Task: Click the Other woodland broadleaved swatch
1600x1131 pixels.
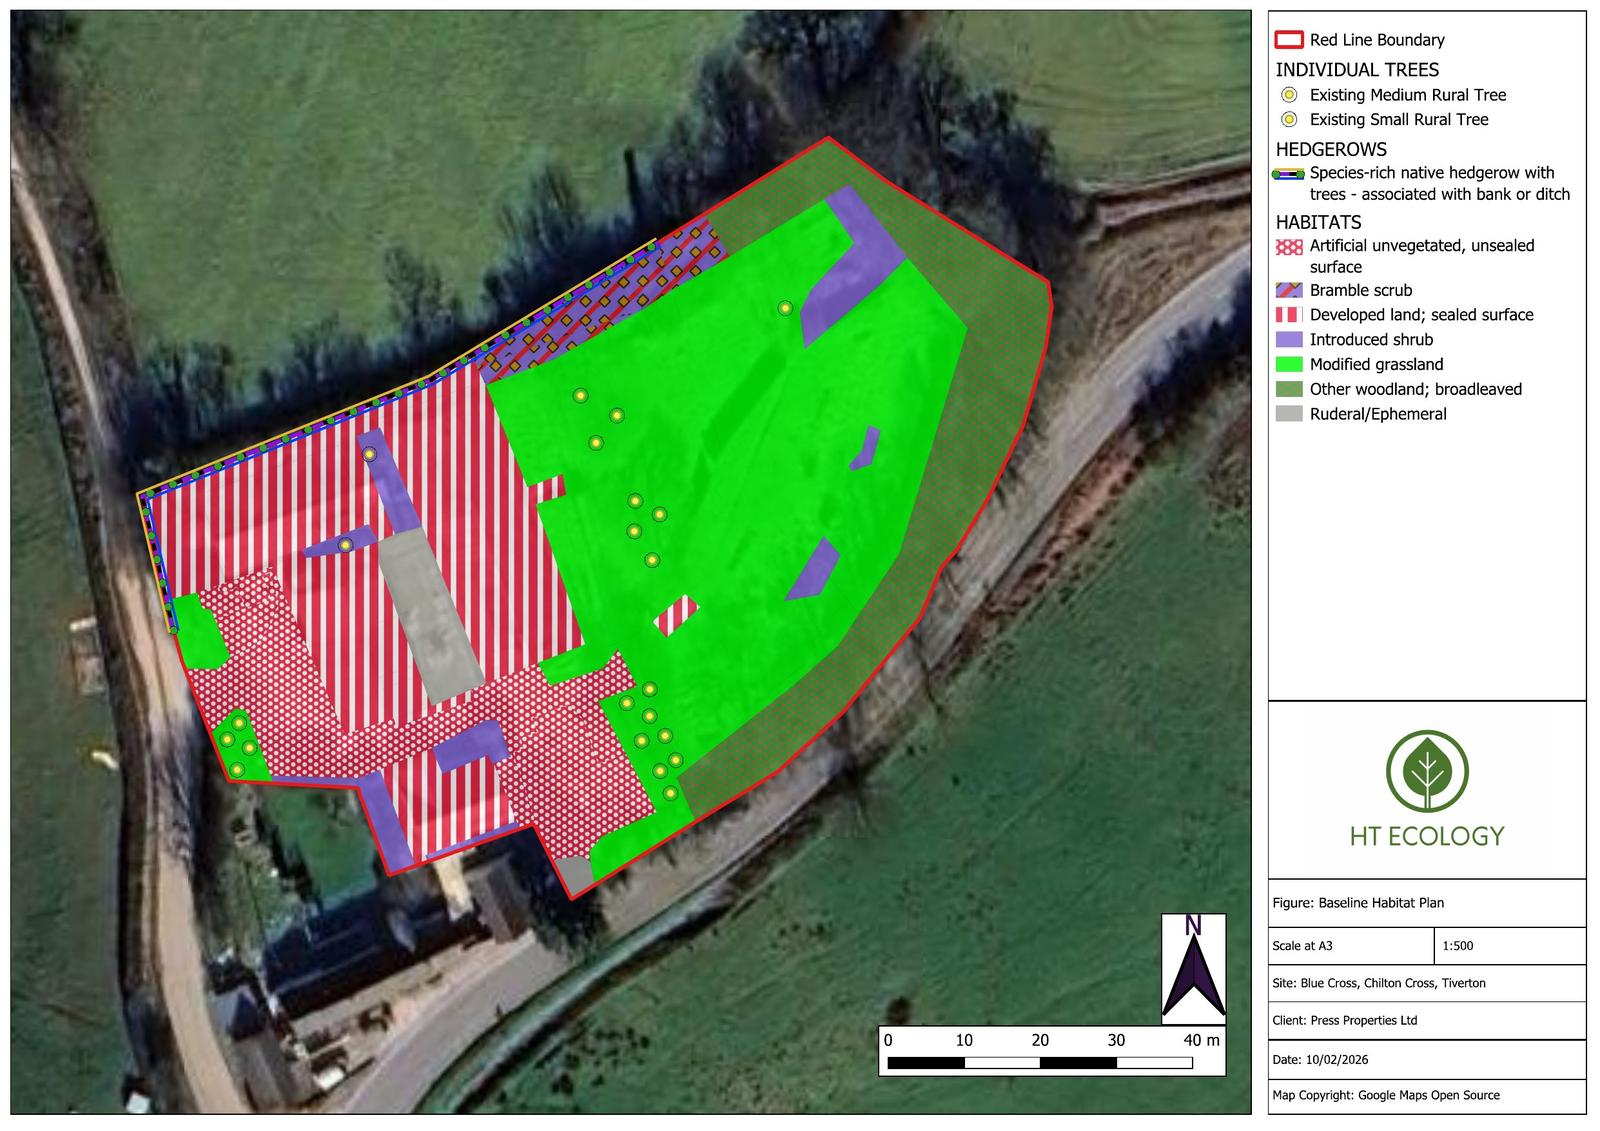Action: 1289,389
